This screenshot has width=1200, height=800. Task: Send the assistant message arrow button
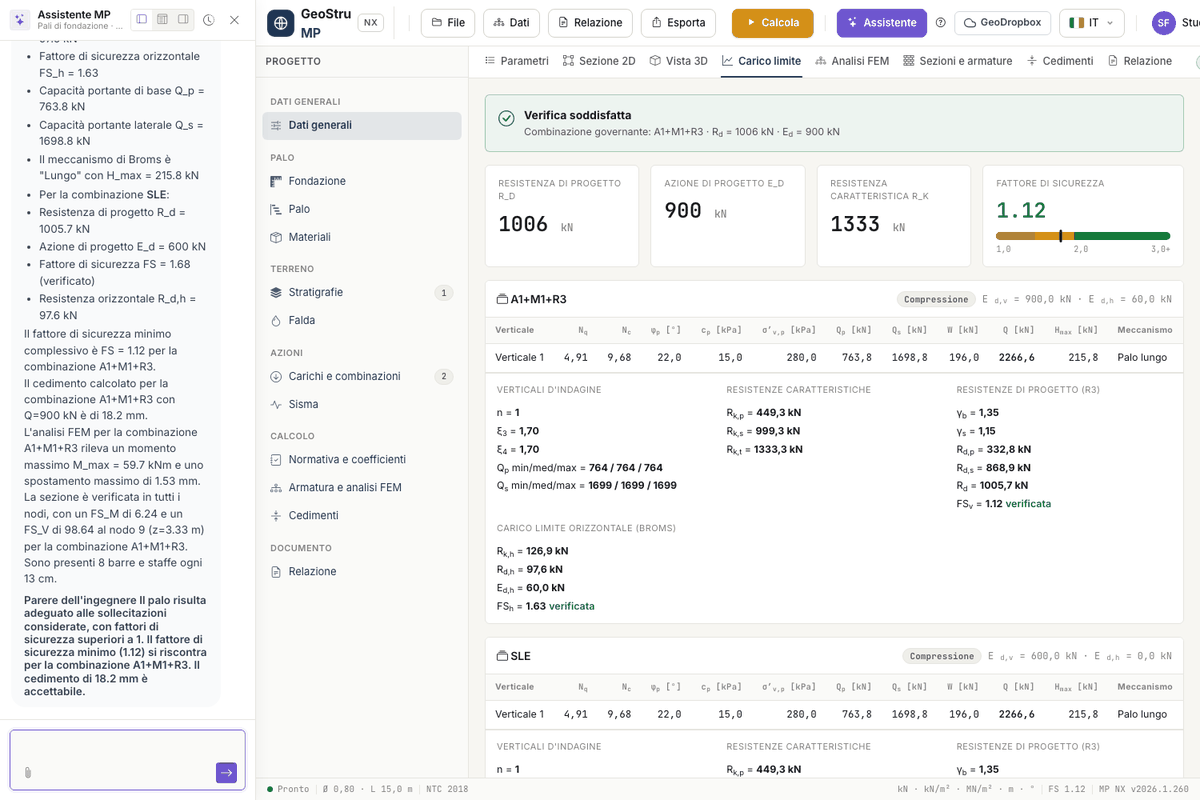[226, 772]
